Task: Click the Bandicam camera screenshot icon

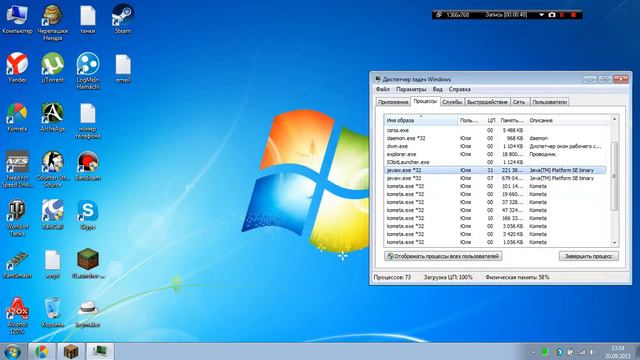Action: point(552,15)
